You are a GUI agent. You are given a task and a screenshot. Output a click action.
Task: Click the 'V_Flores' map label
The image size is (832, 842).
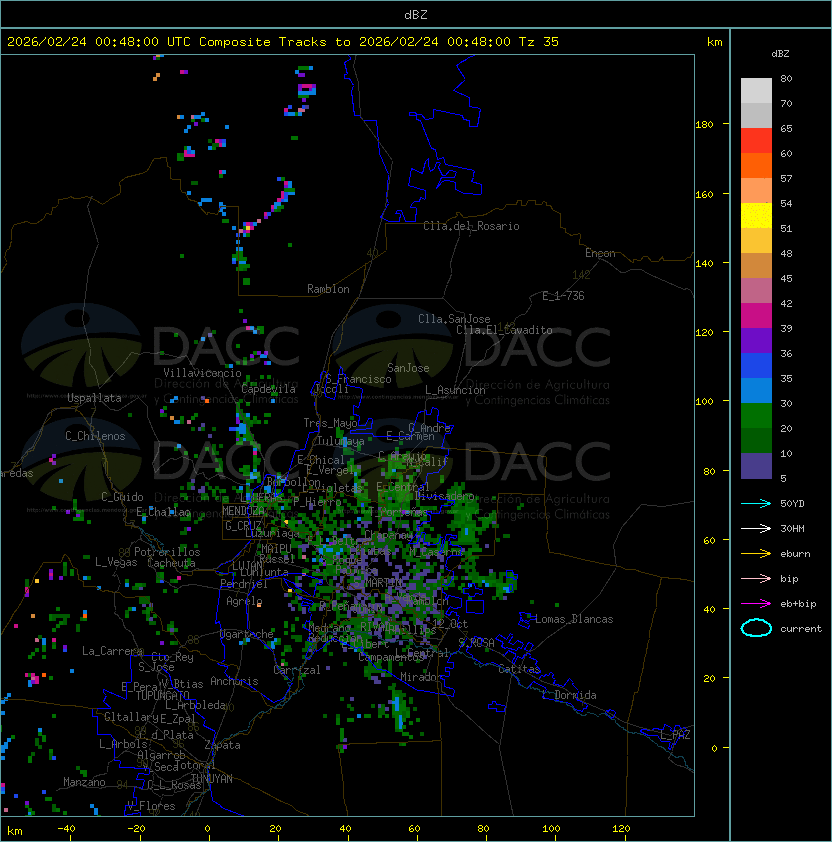click(x=151, y=806)
